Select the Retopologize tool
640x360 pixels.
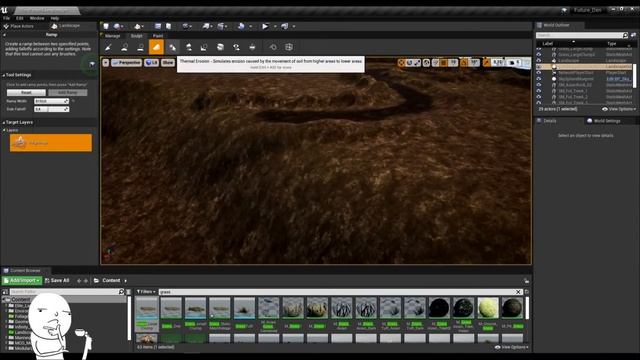220,47
